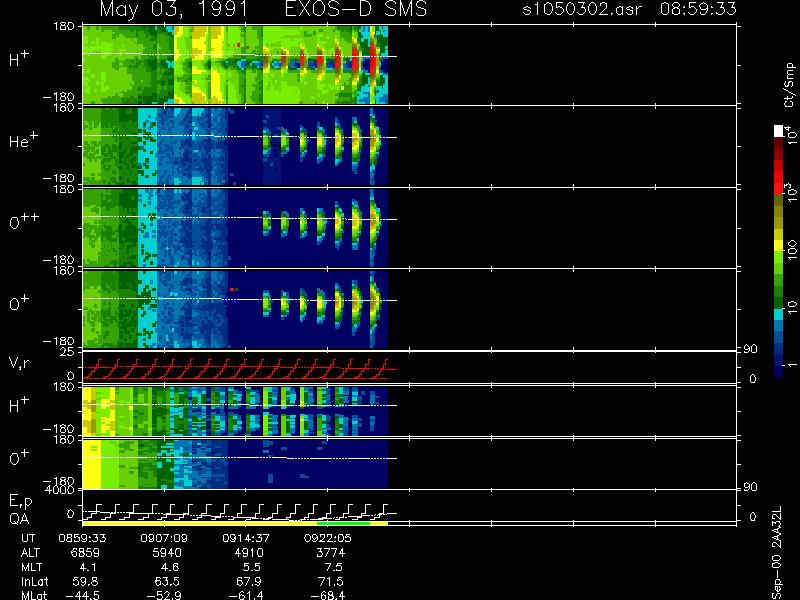Click the InLat value "59.8"
The image size is (800, 600).
point(87,581)
